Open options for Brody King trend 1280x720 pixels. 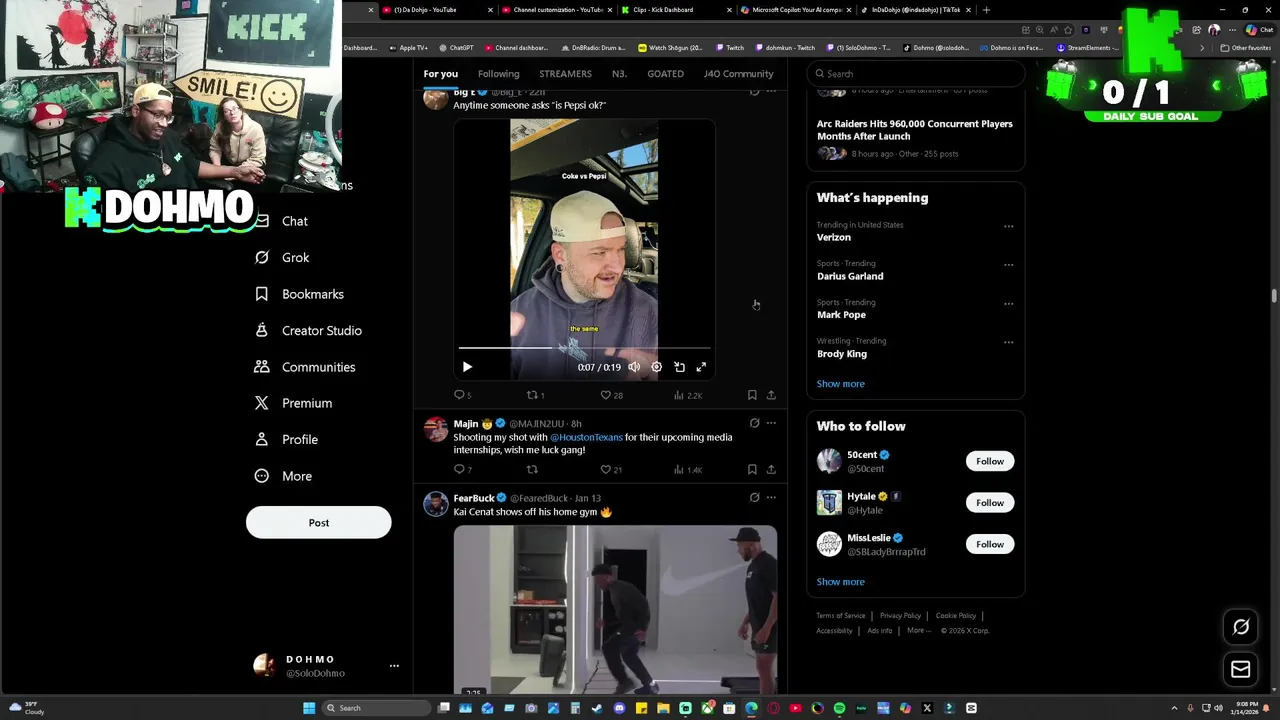(x=1008, y=342)
